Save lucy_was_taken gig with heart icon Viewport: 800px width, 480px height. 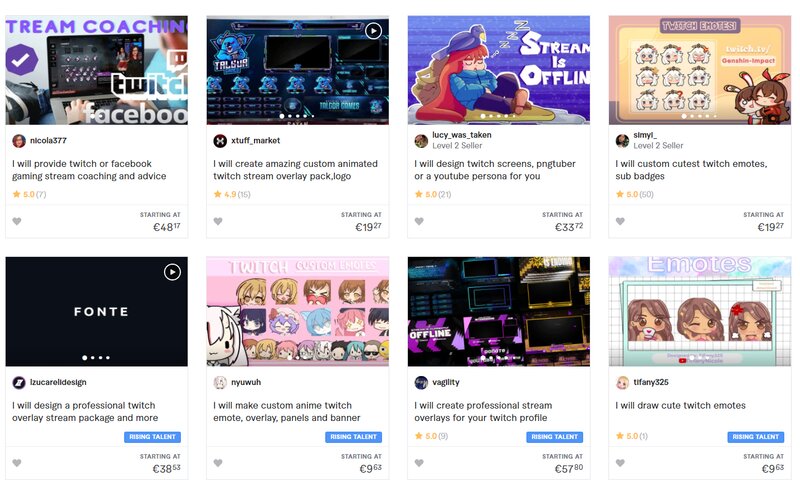pyautogui.click(x=419, y=221)
